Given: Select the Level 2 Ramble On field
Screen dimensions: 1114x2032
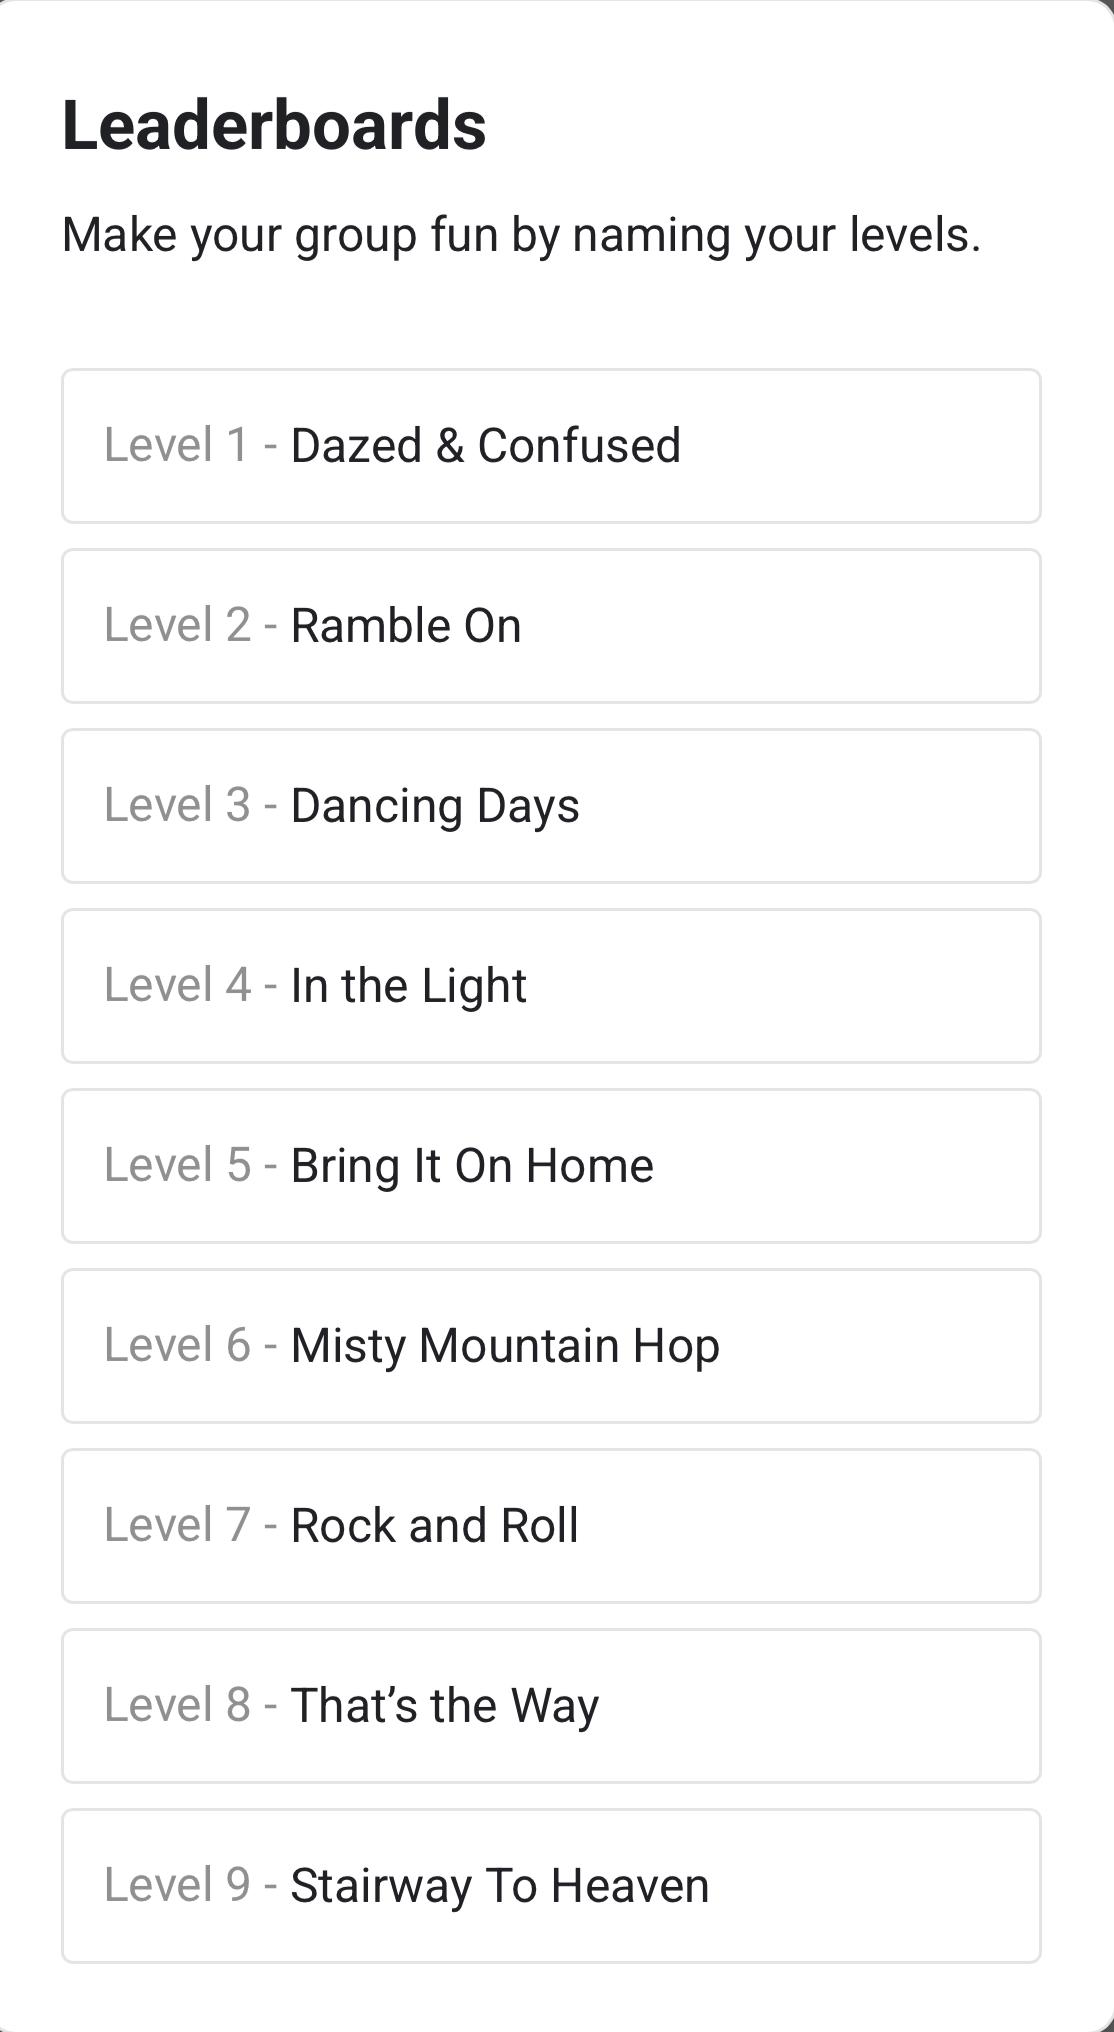Looking at the screenshot, I should (x=551, y=626).
